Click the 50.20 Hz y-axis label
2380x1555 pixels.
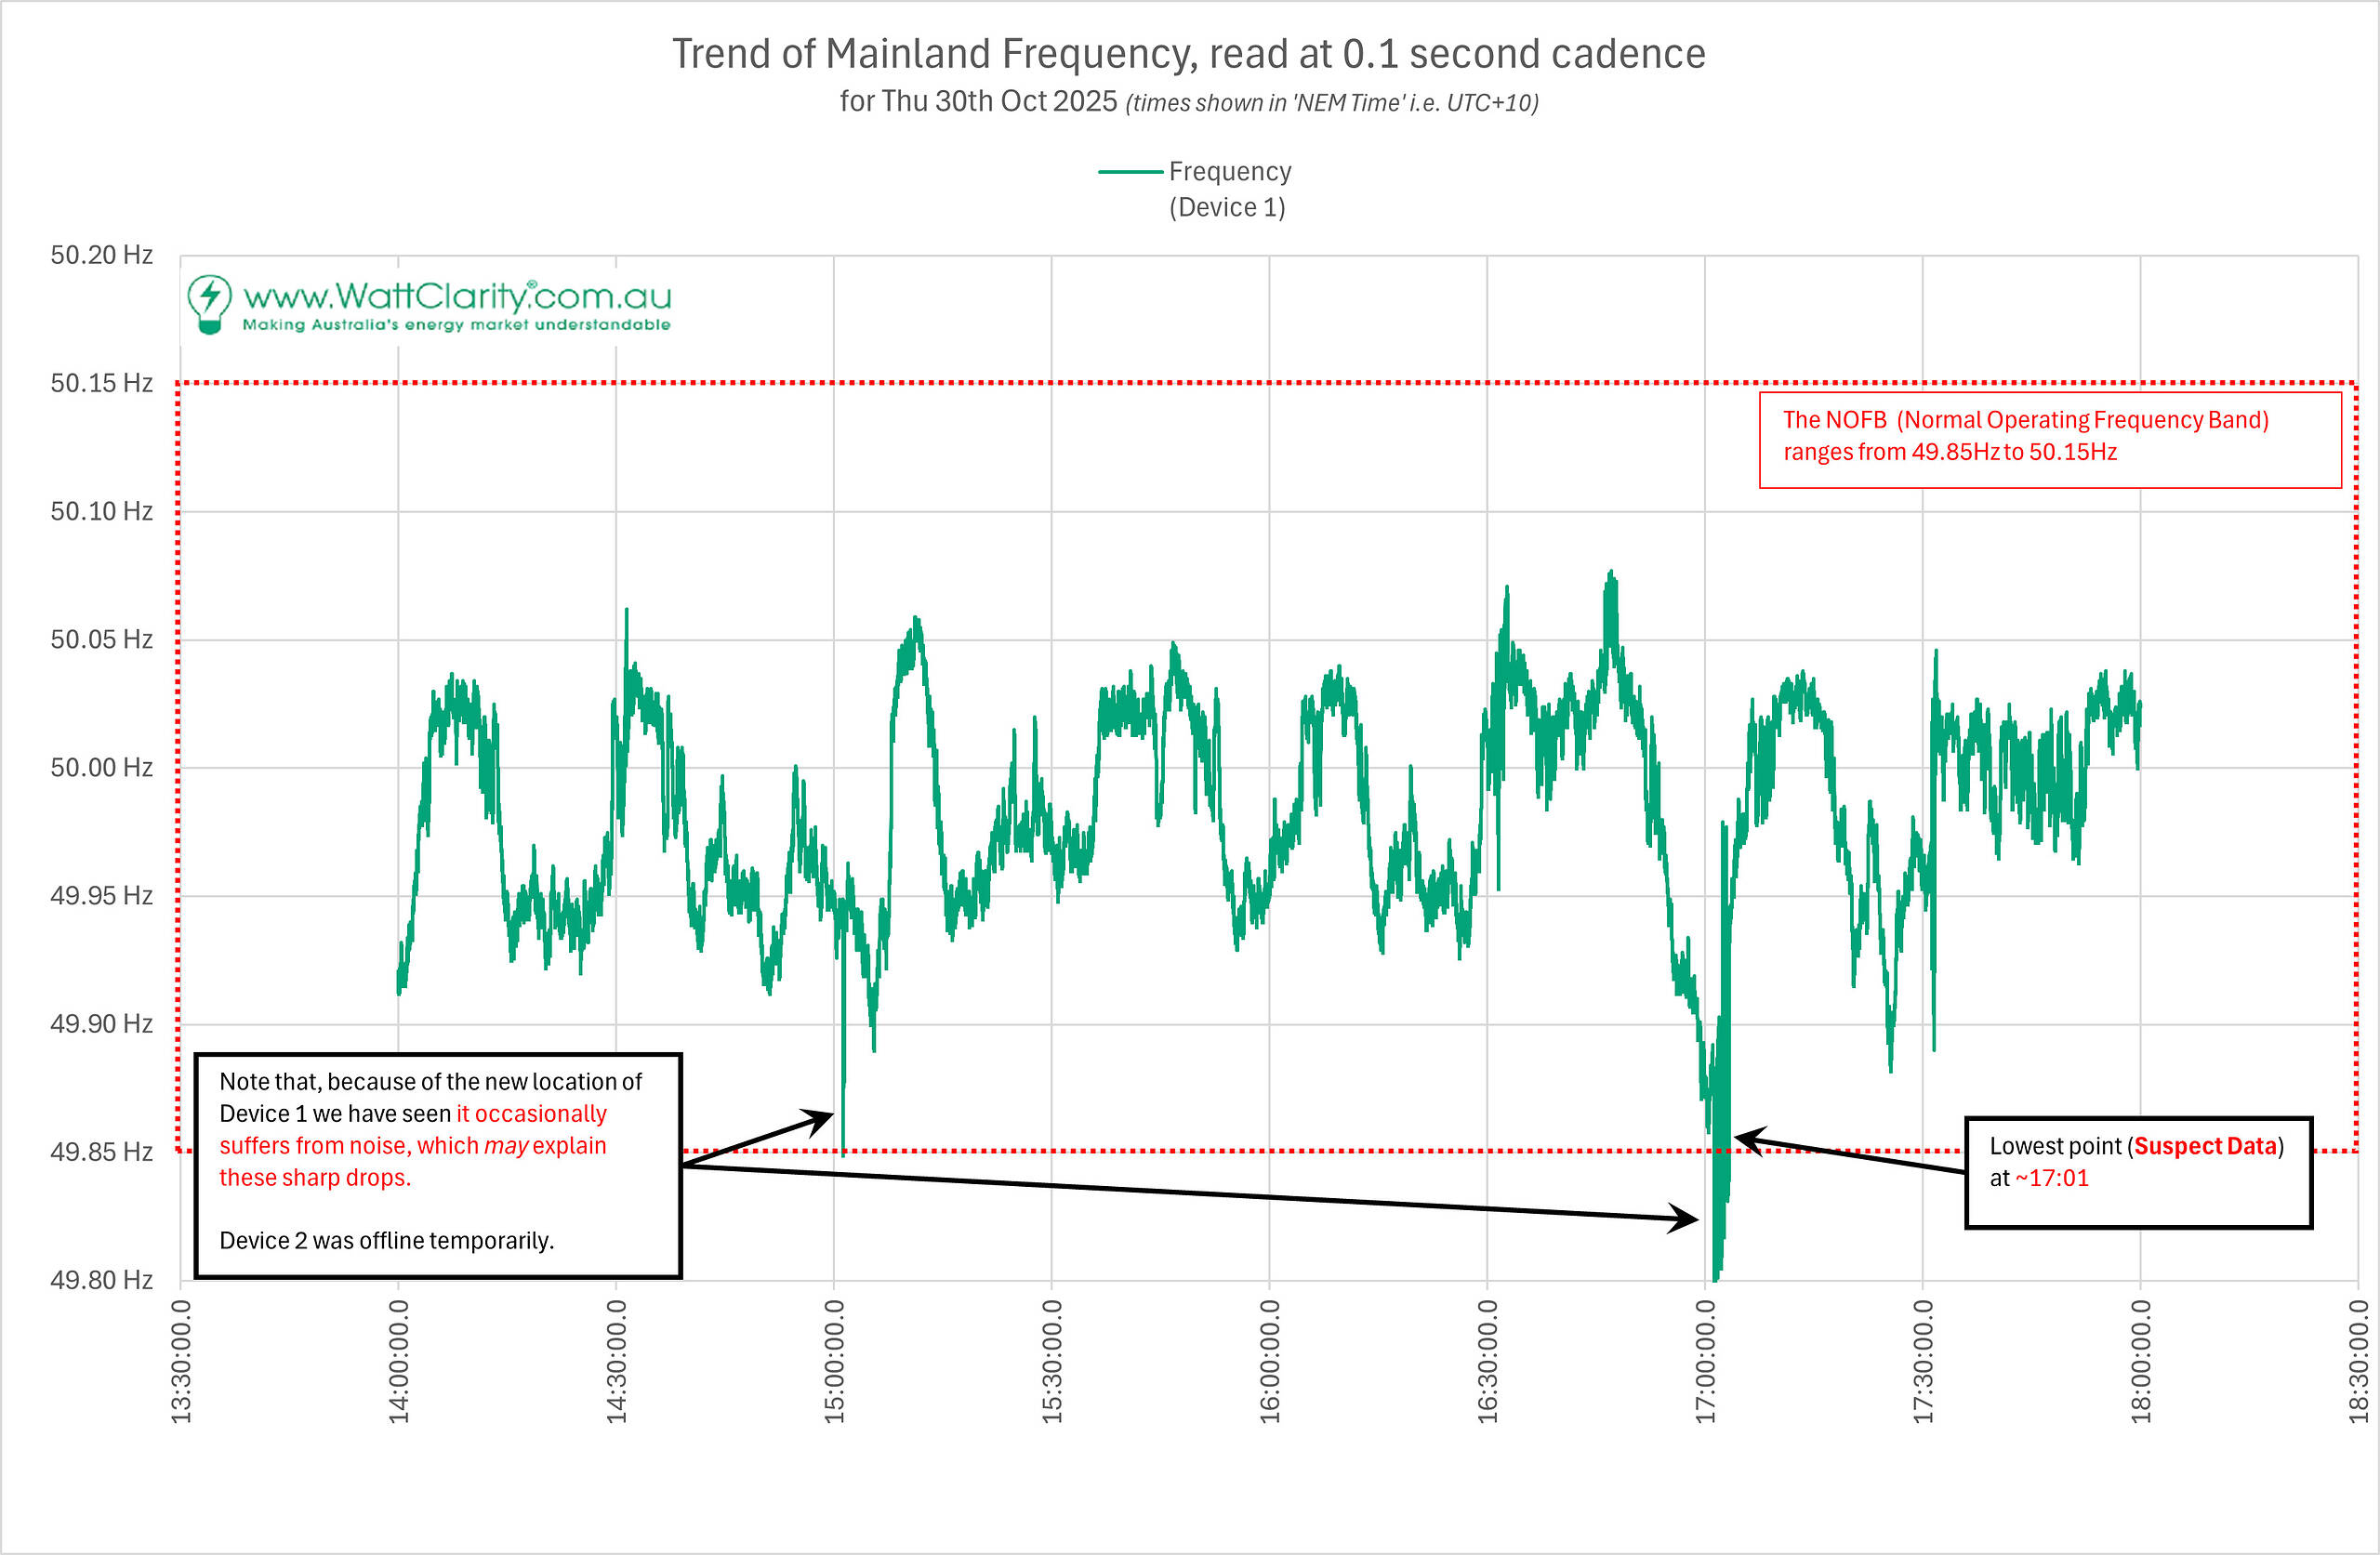click(101, 255)
